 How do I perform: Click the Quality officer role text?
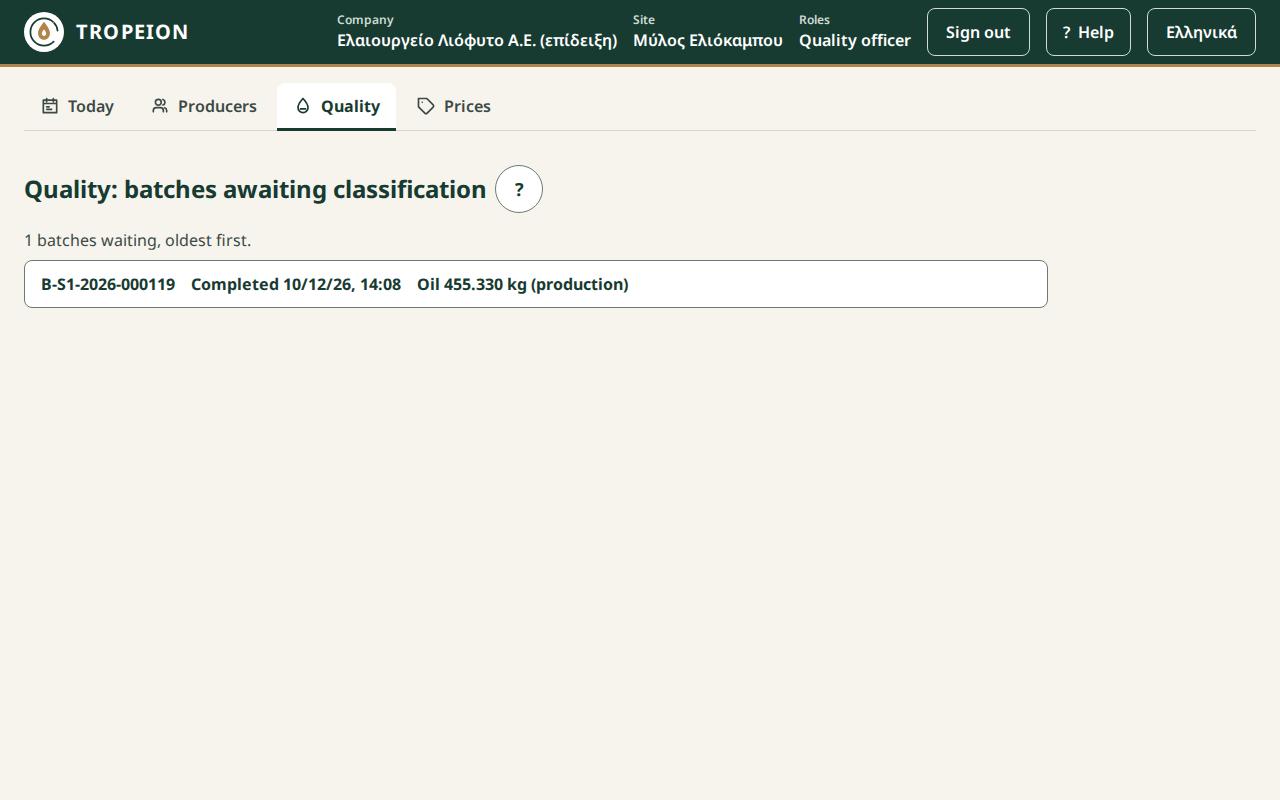(x=855, y=41)
